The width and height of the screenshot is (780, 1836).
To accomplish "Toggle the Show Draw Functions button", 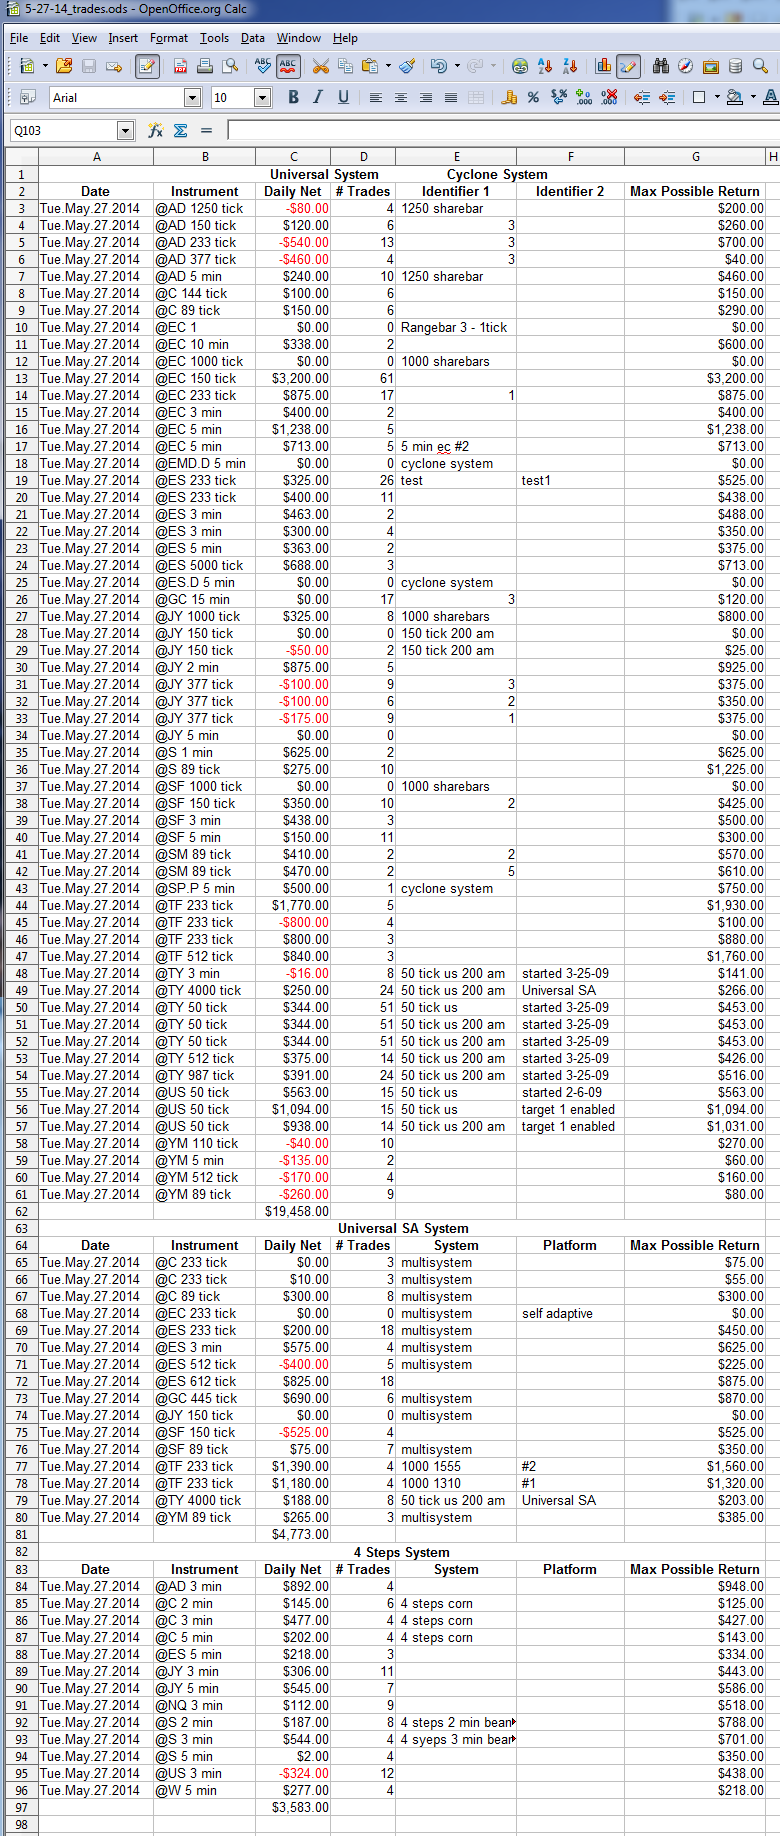I will coord(628,66).
